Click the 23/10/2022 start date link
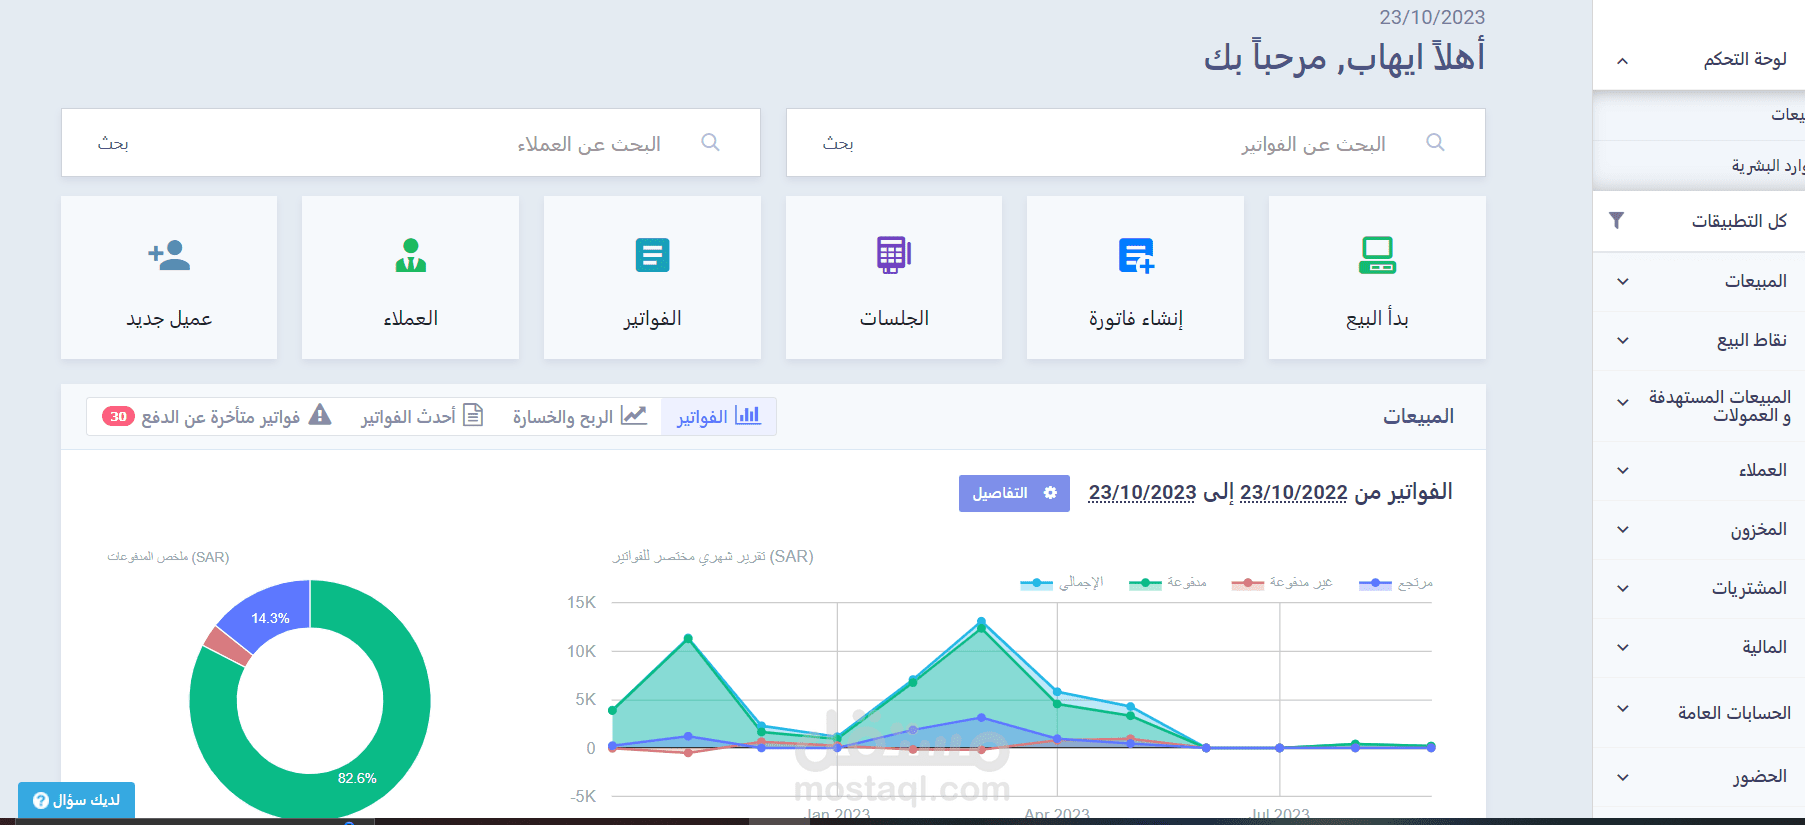Image resolution: width=1805 pixels, height=825 pixels. point(1293,492)
